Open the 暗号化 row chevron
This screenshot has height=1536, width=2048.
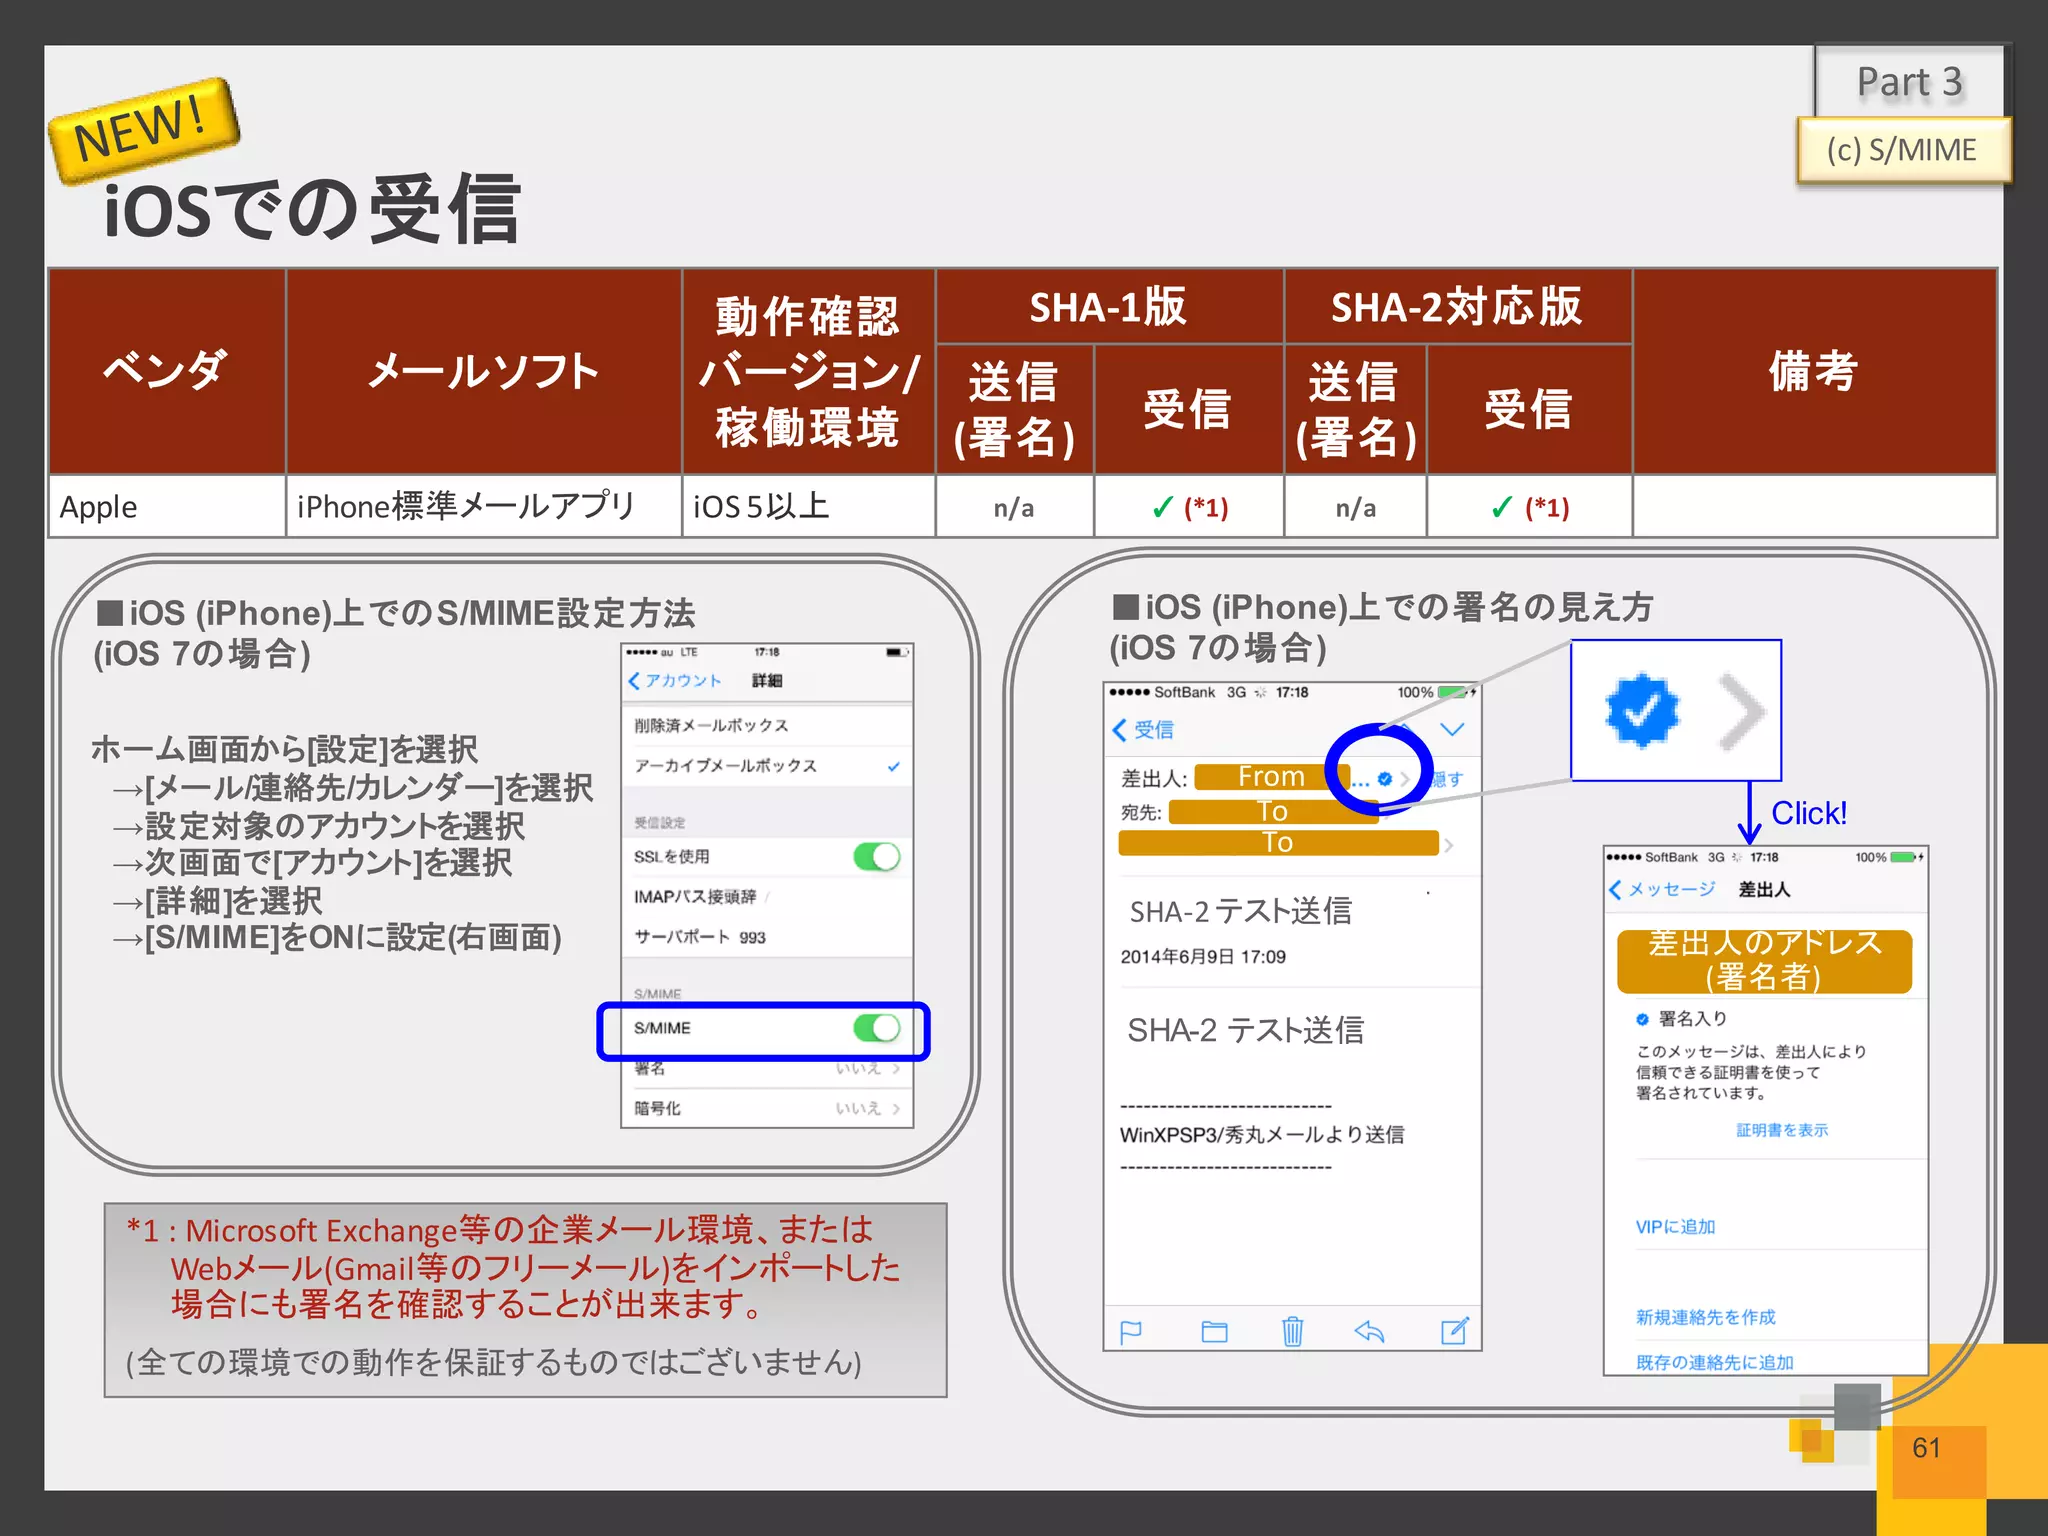(896, 1109)
